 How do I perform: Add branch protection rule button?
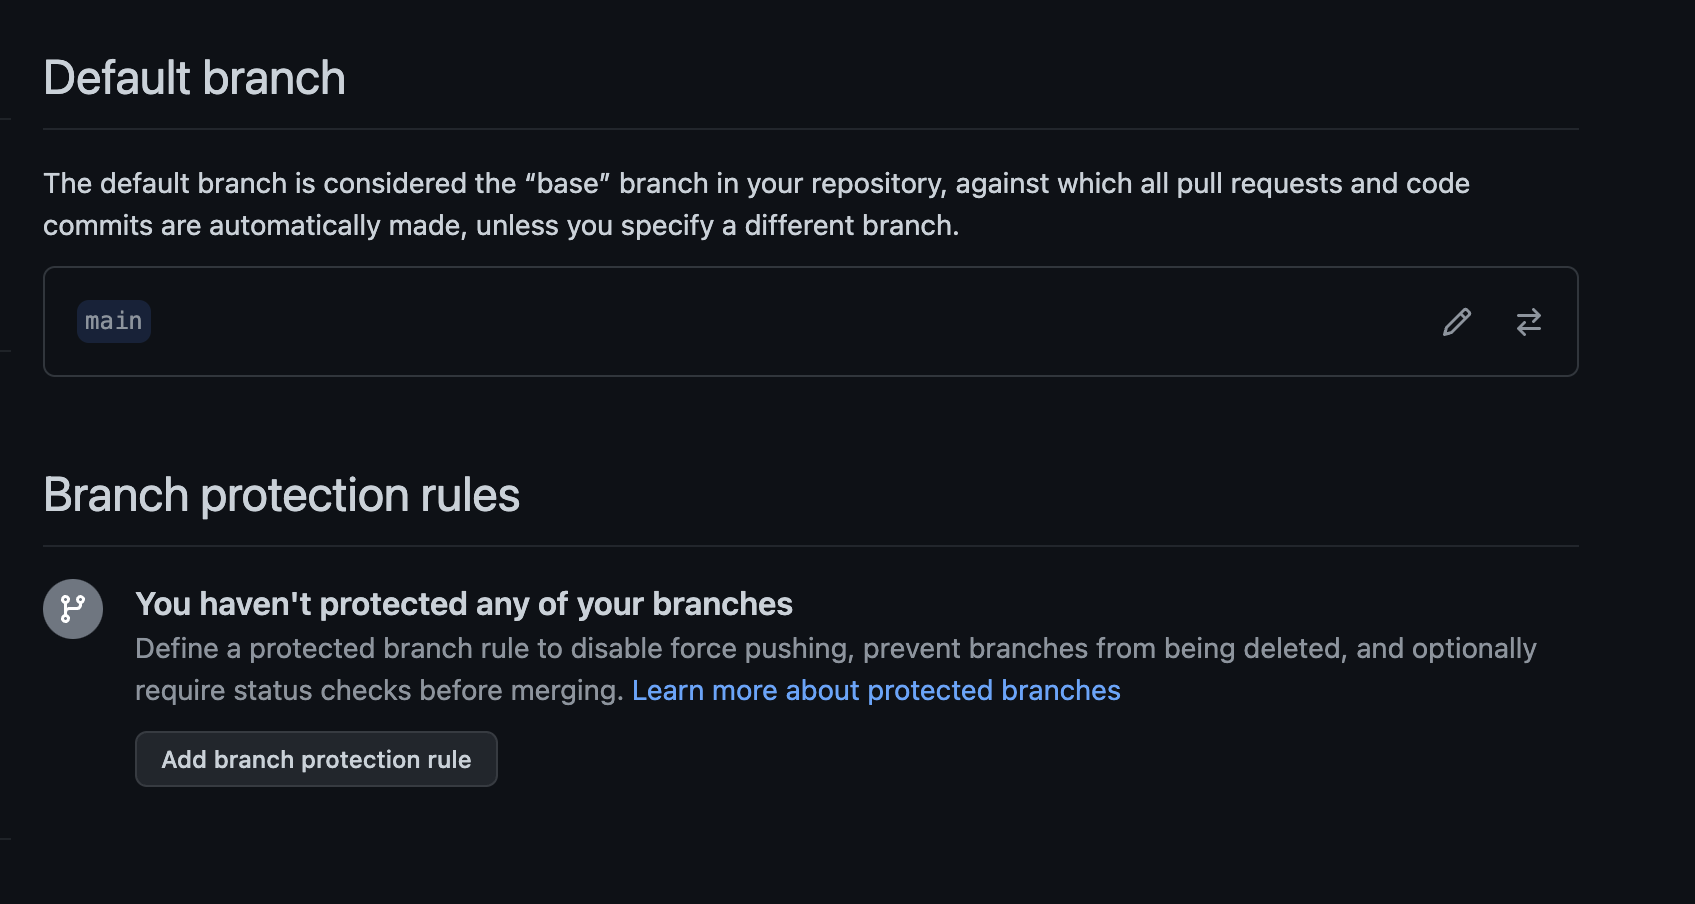316,759
